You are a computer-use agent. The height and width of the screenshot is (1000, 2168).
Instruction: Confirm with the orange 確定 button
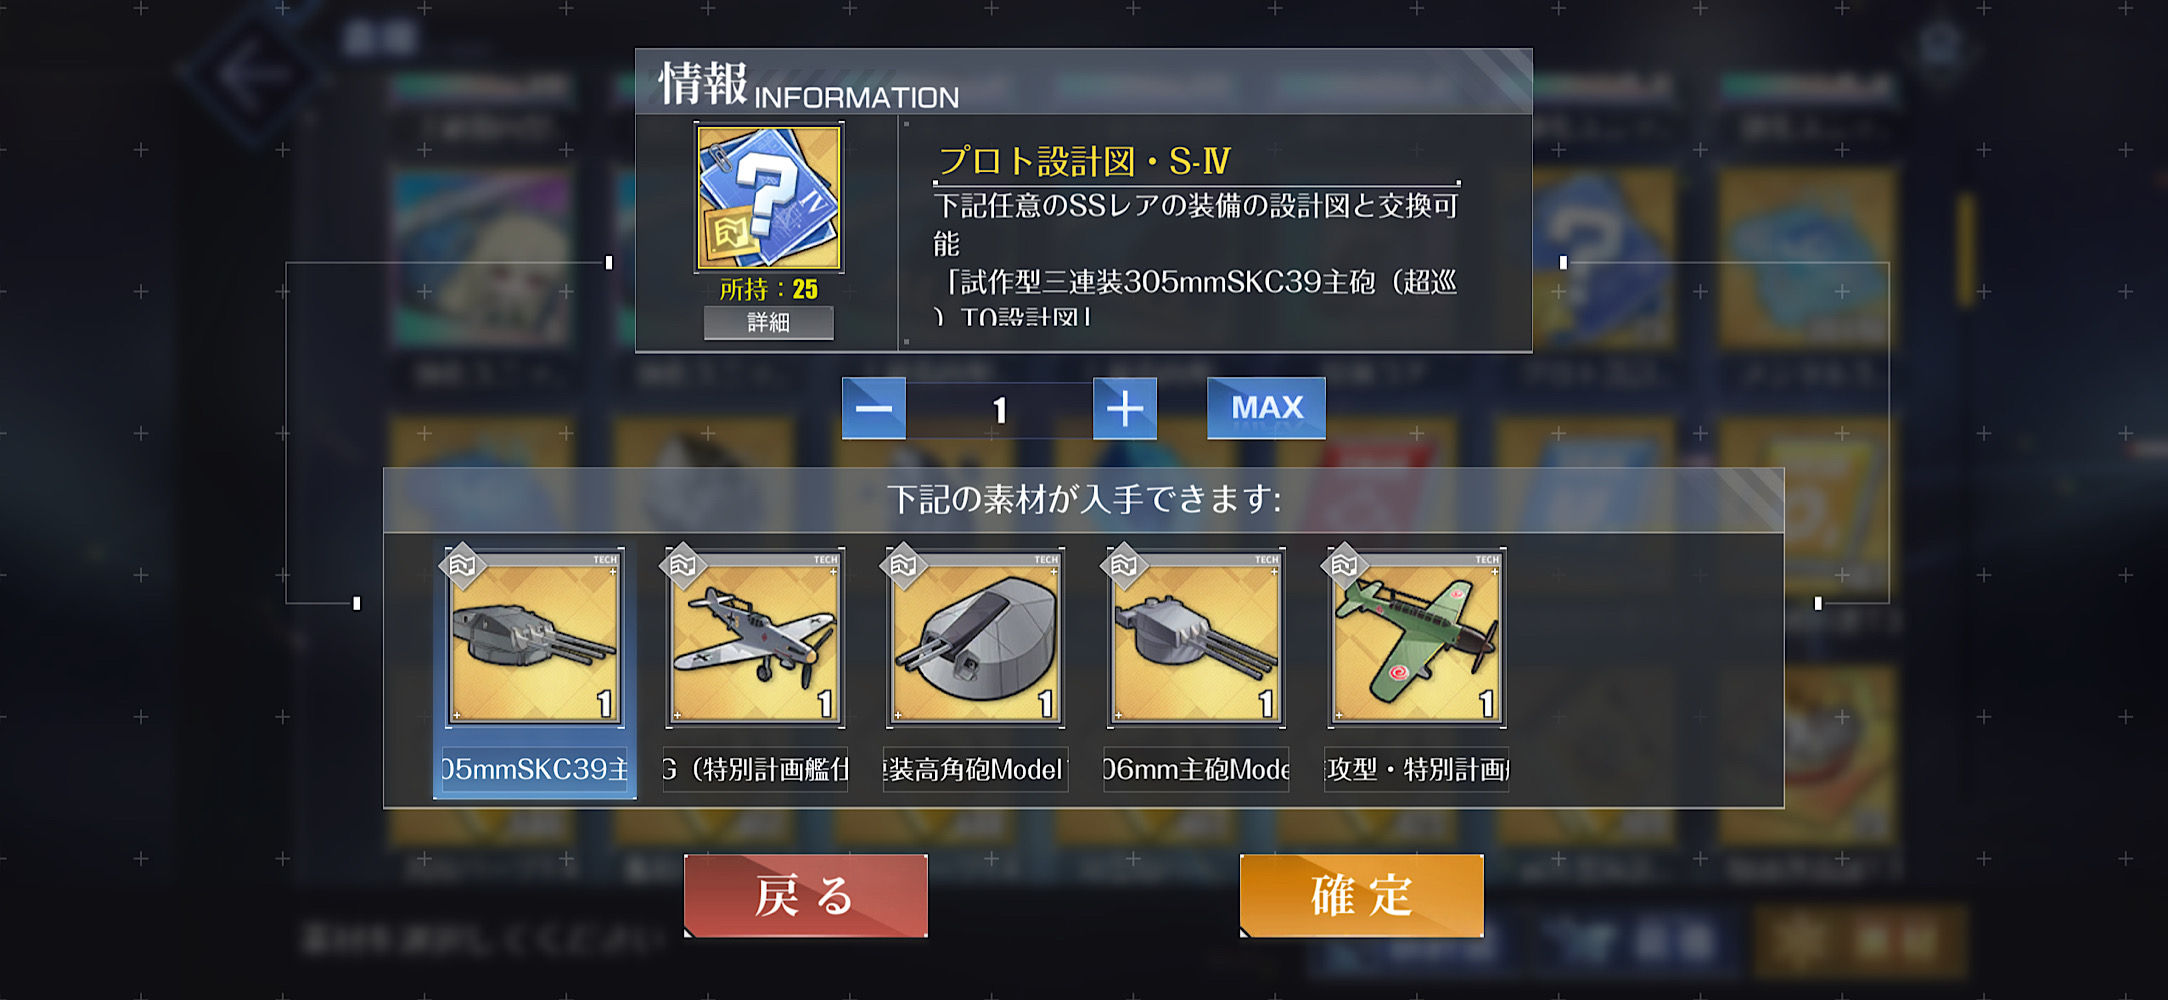click(x=1362, y=895)
